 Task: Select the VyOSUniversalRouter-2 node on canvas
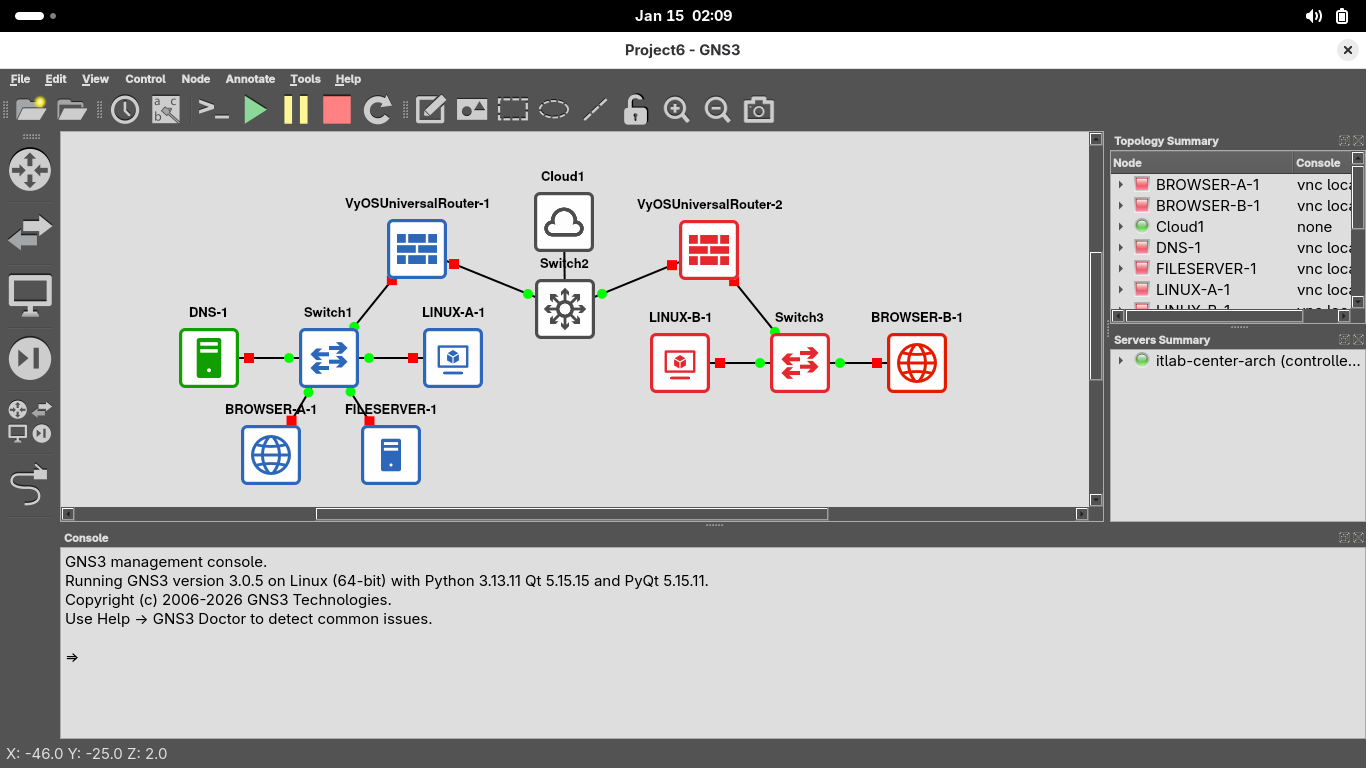708,249
